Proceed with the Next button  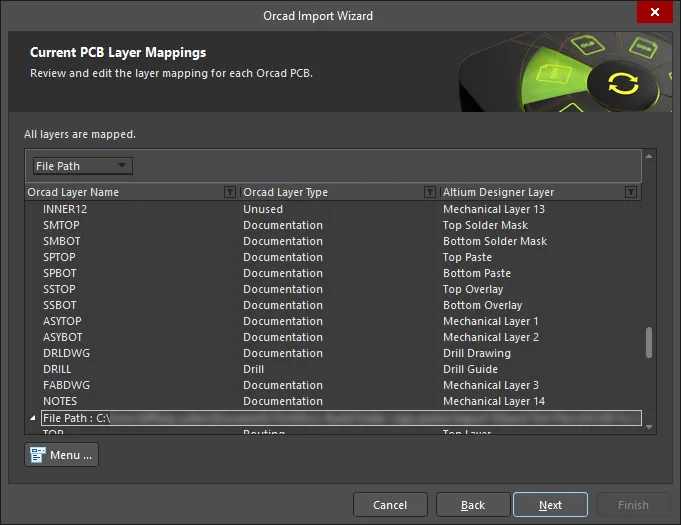pos(550,505)
